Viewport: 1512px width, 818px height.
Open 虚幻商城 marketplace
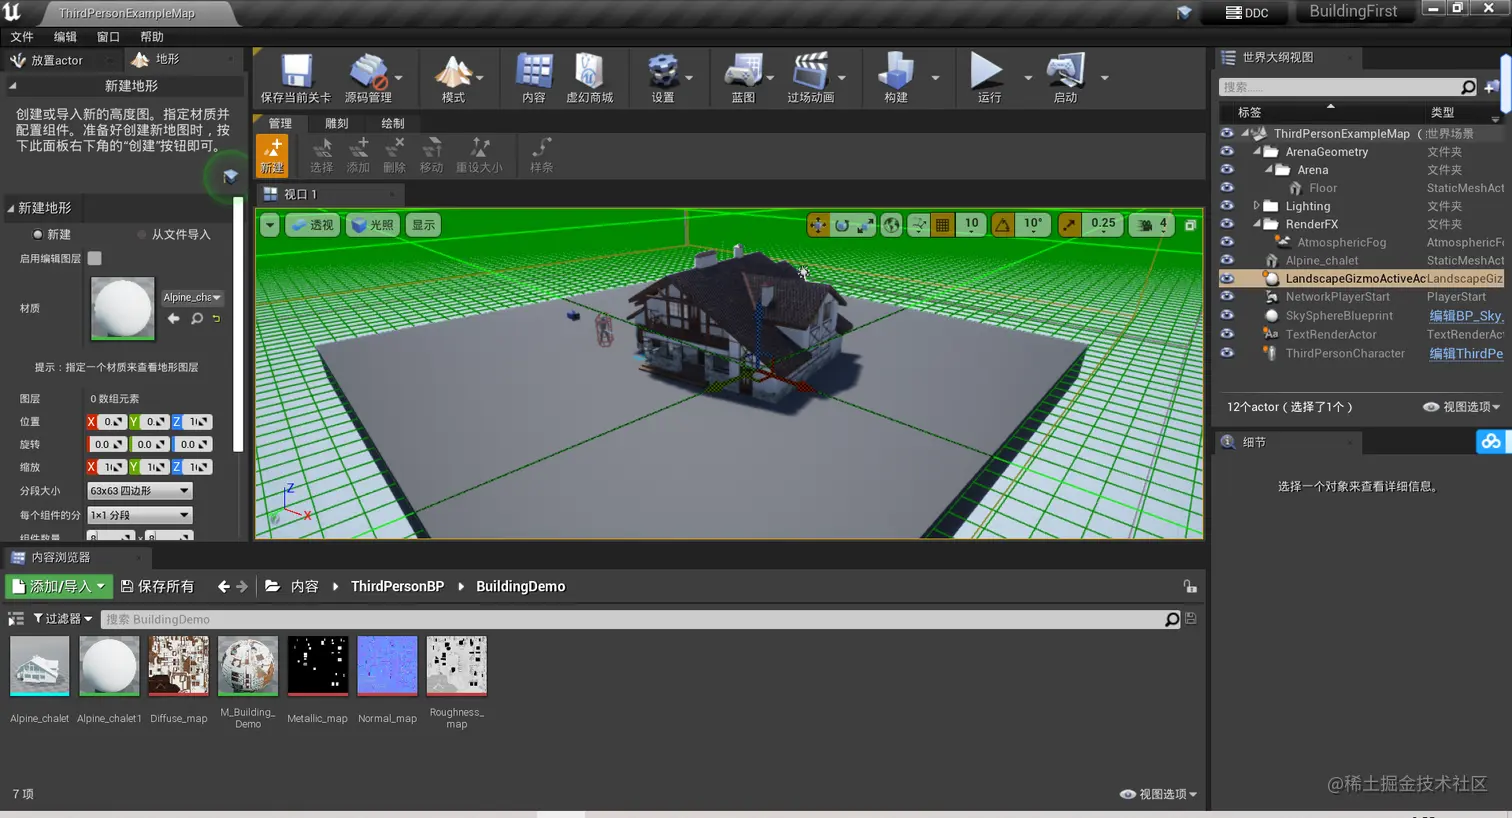coord(589,78)
